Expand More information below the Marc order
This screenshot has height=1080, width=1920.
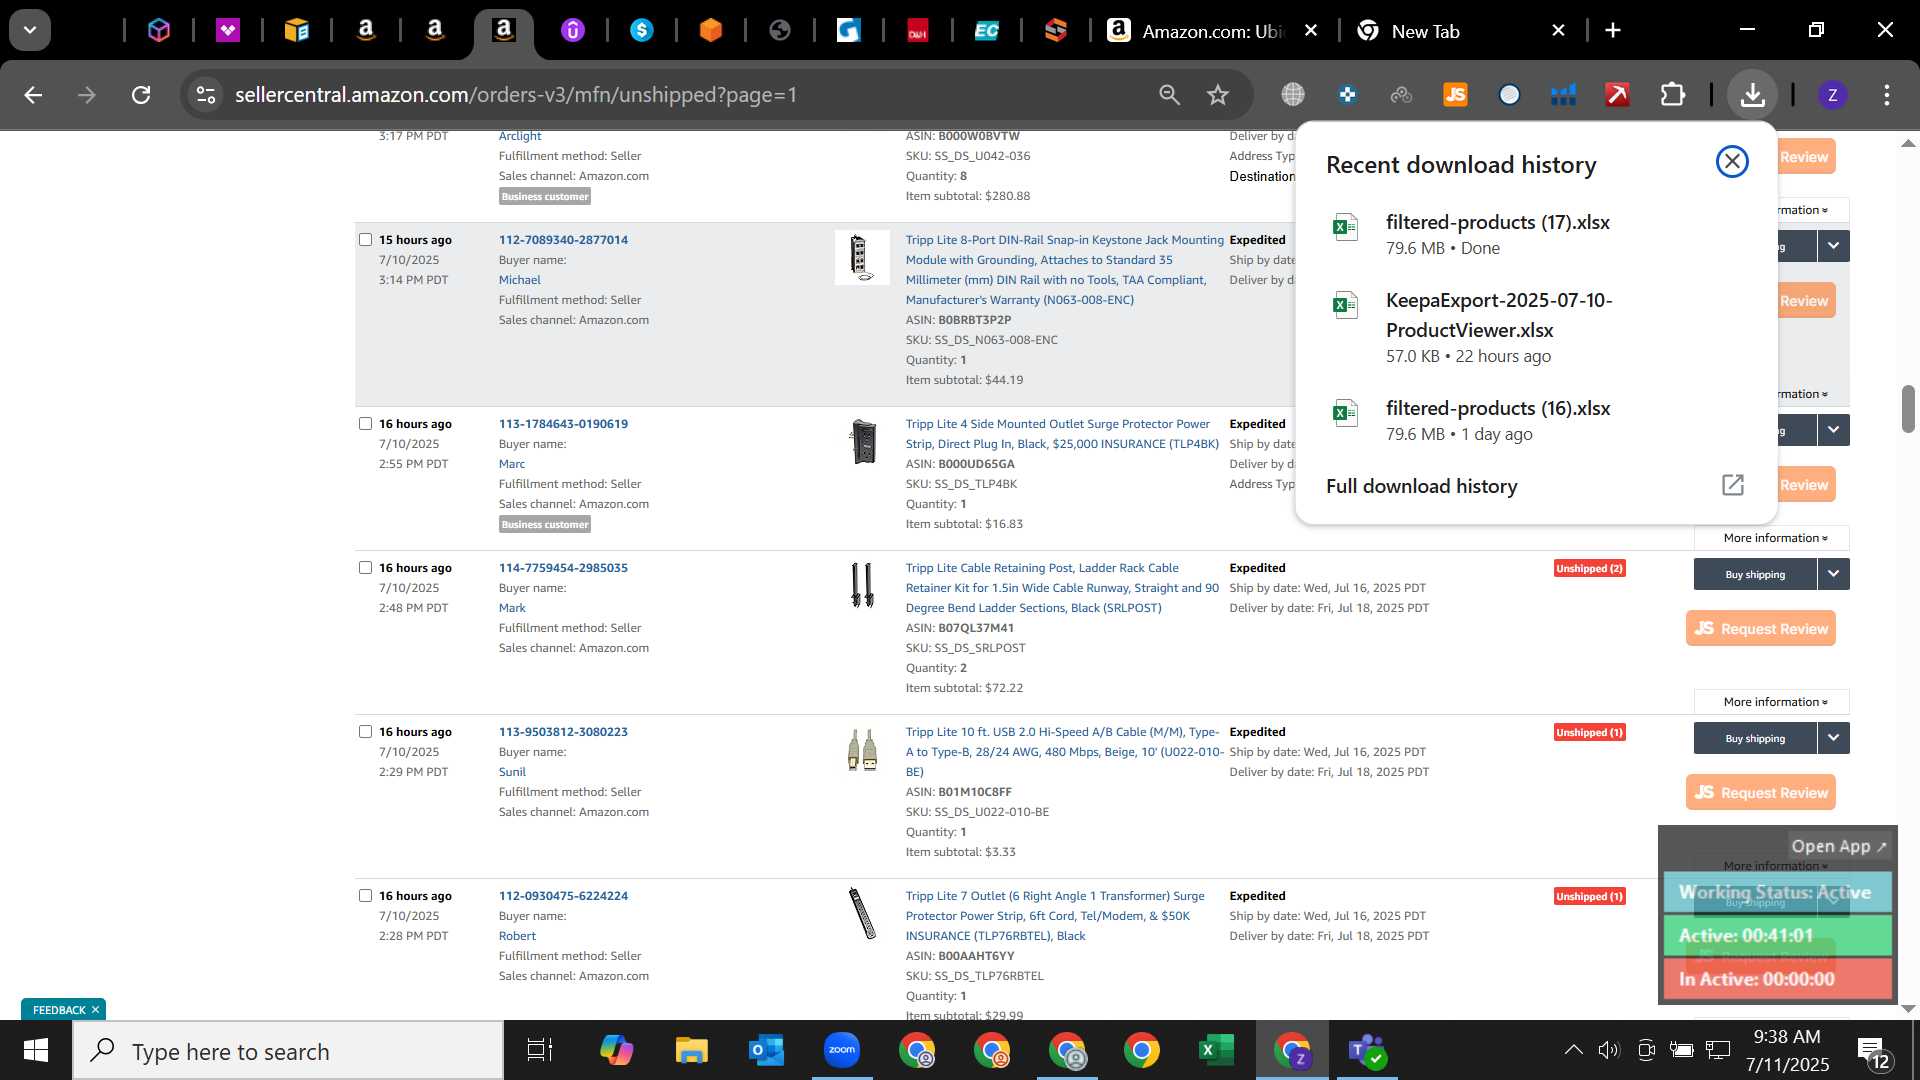1774,538
